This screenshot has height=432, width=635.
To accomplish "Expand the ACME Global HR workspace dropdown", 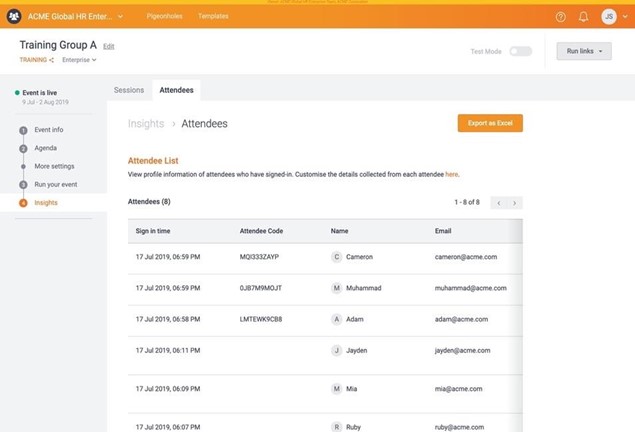I will pos(120,17).
